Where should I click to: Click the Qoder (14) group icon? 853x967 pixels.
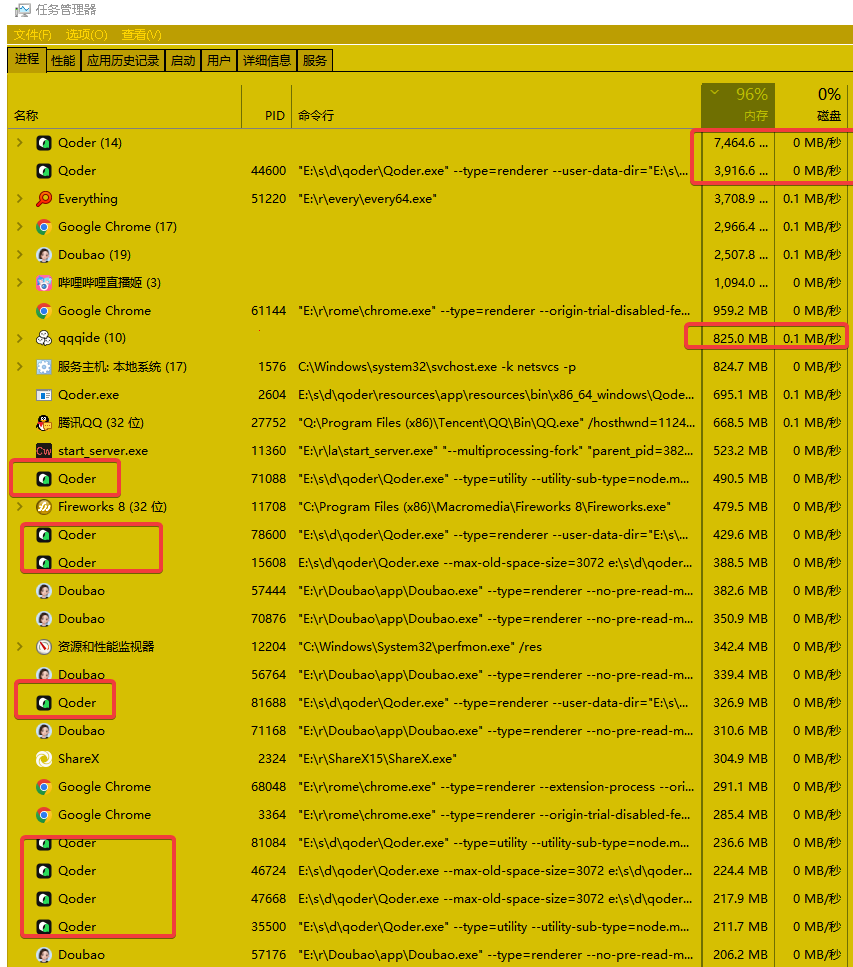(44, 143)
